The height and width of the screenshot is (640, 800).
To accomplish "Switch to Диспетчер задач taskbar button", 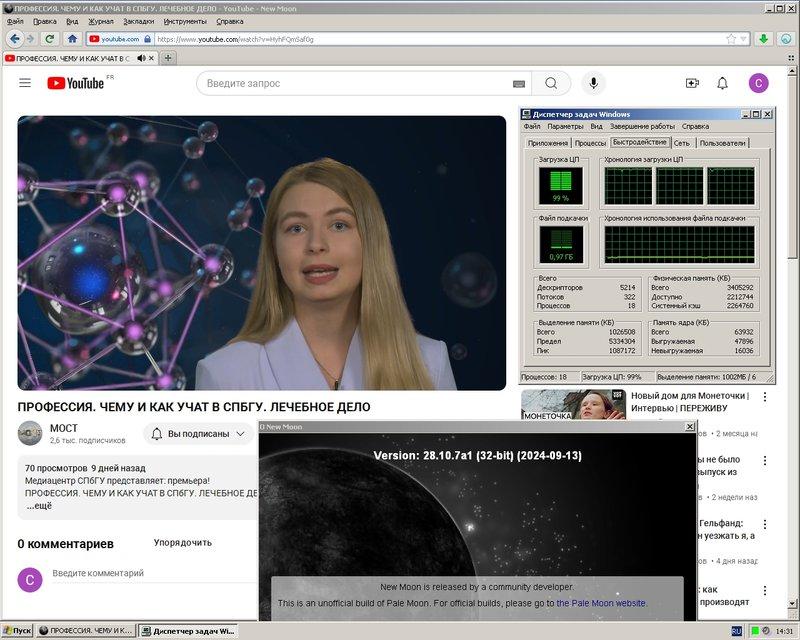I will pyautogui.click(x=188, y=631).
